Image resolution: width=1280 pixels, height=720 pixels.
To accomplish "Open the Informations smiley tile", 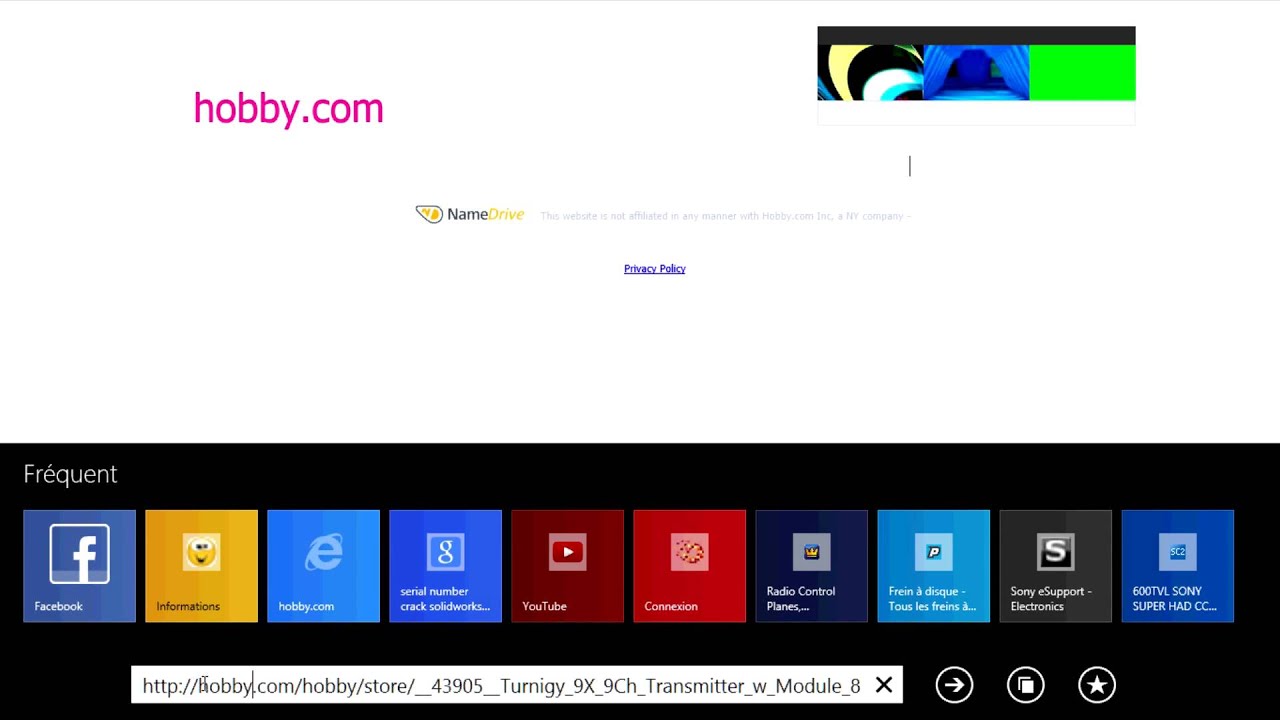I will [x=201, y=566].
